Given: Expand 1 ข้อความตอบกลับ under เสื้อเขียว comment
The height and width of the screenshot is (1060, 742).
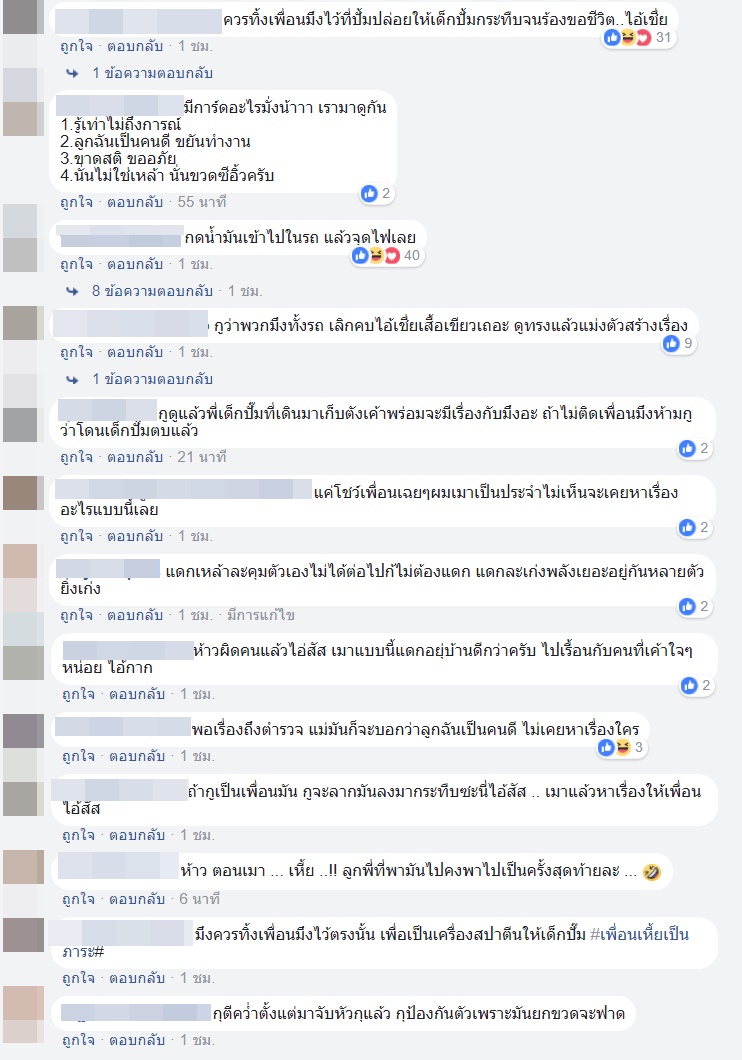Looking at the screenshot, I should pos(152,379).
